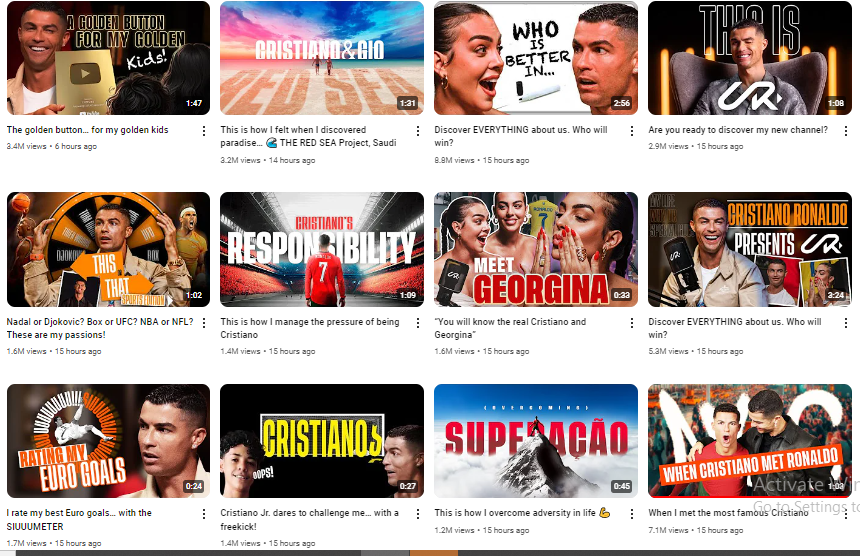The image size is (860, 556).
Task: Open more options for Nadal or Djokovic video
Action: tap(204, 322)
